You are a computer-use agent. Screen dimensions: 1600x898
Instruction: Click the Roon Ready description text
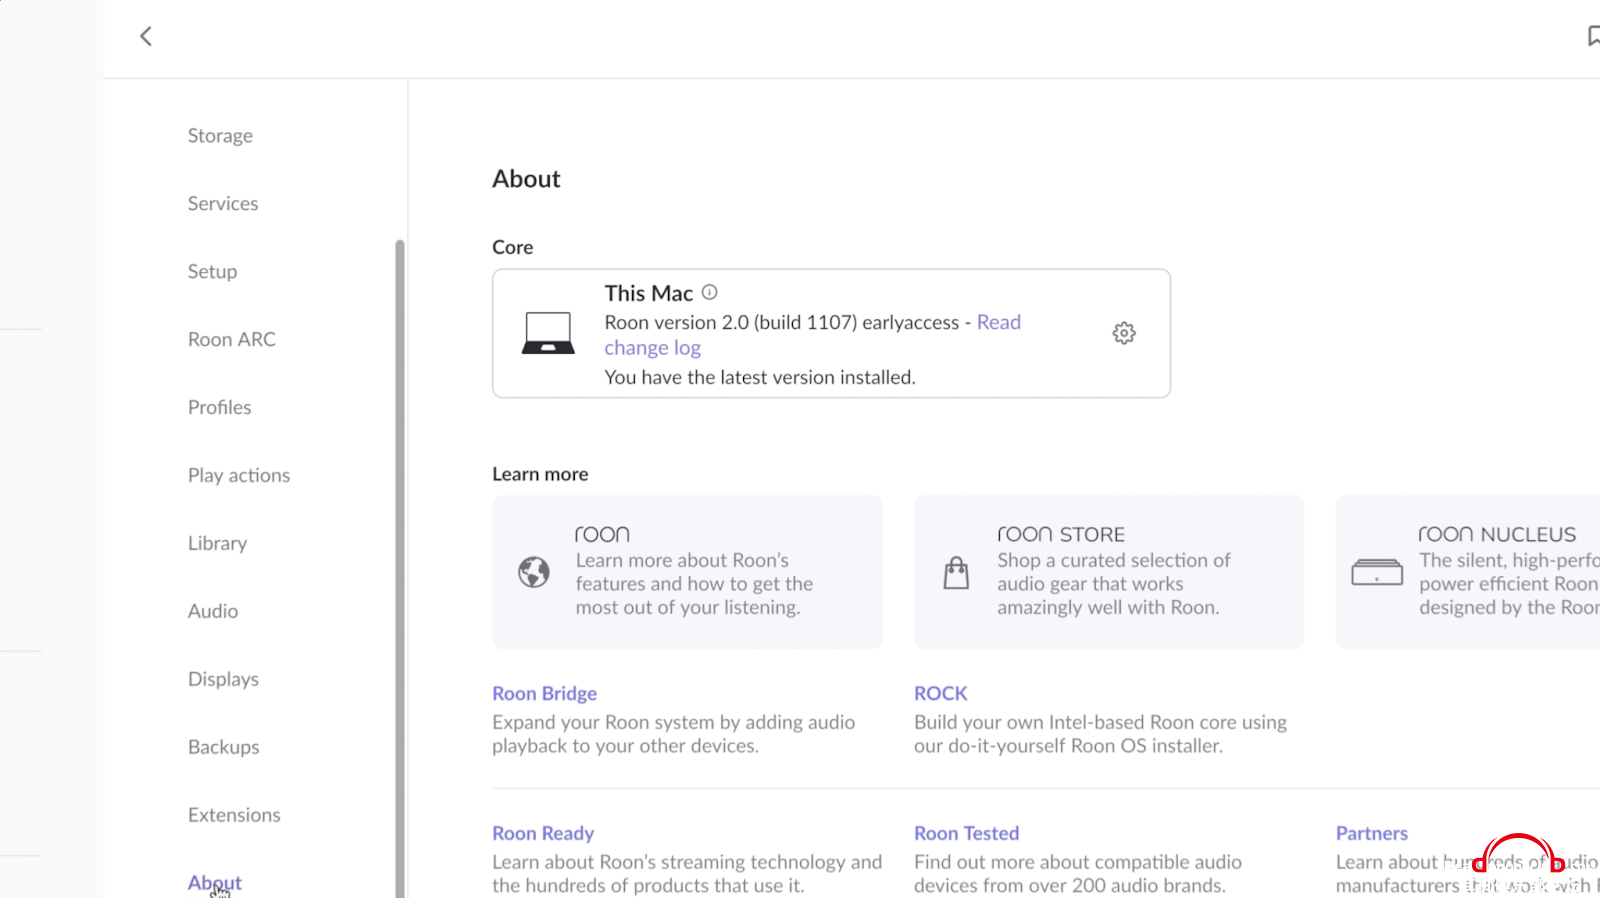[687, 875]
